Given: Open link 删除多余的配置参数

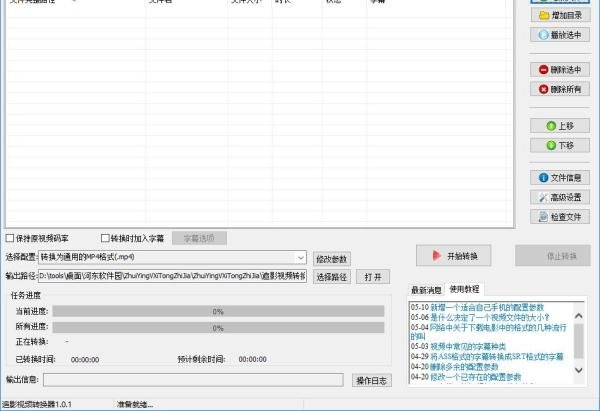Looking at the screenshot, I should point(464,367).
